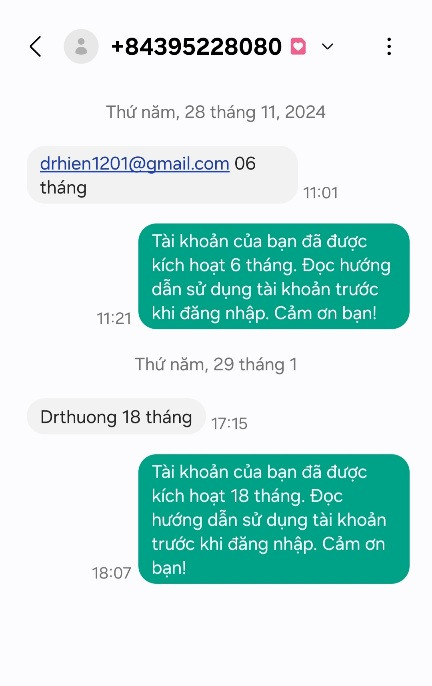Tap the phone number +84395228080 header

click(197, 46)
